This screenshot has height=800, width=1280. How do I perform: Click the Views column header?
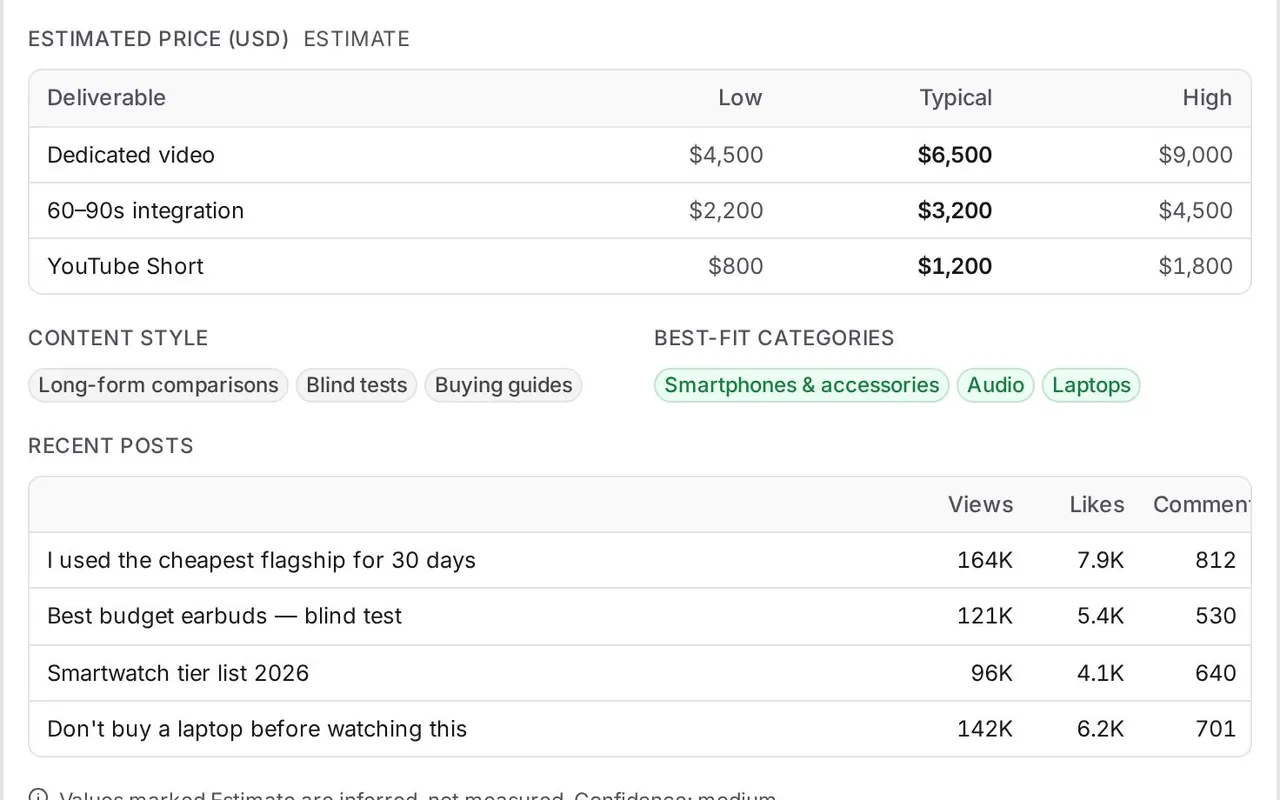980,505
